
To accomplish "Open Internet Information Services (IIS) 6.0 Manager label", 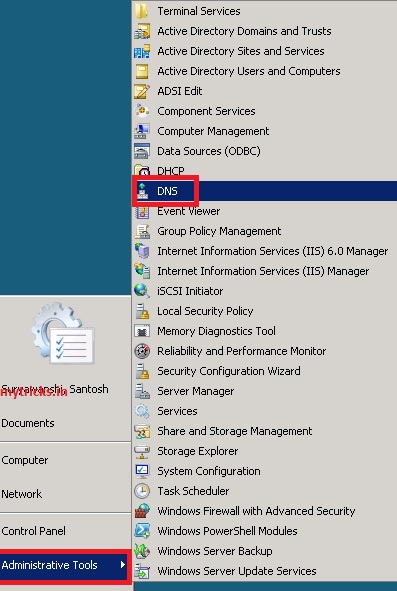I will 273,251.
